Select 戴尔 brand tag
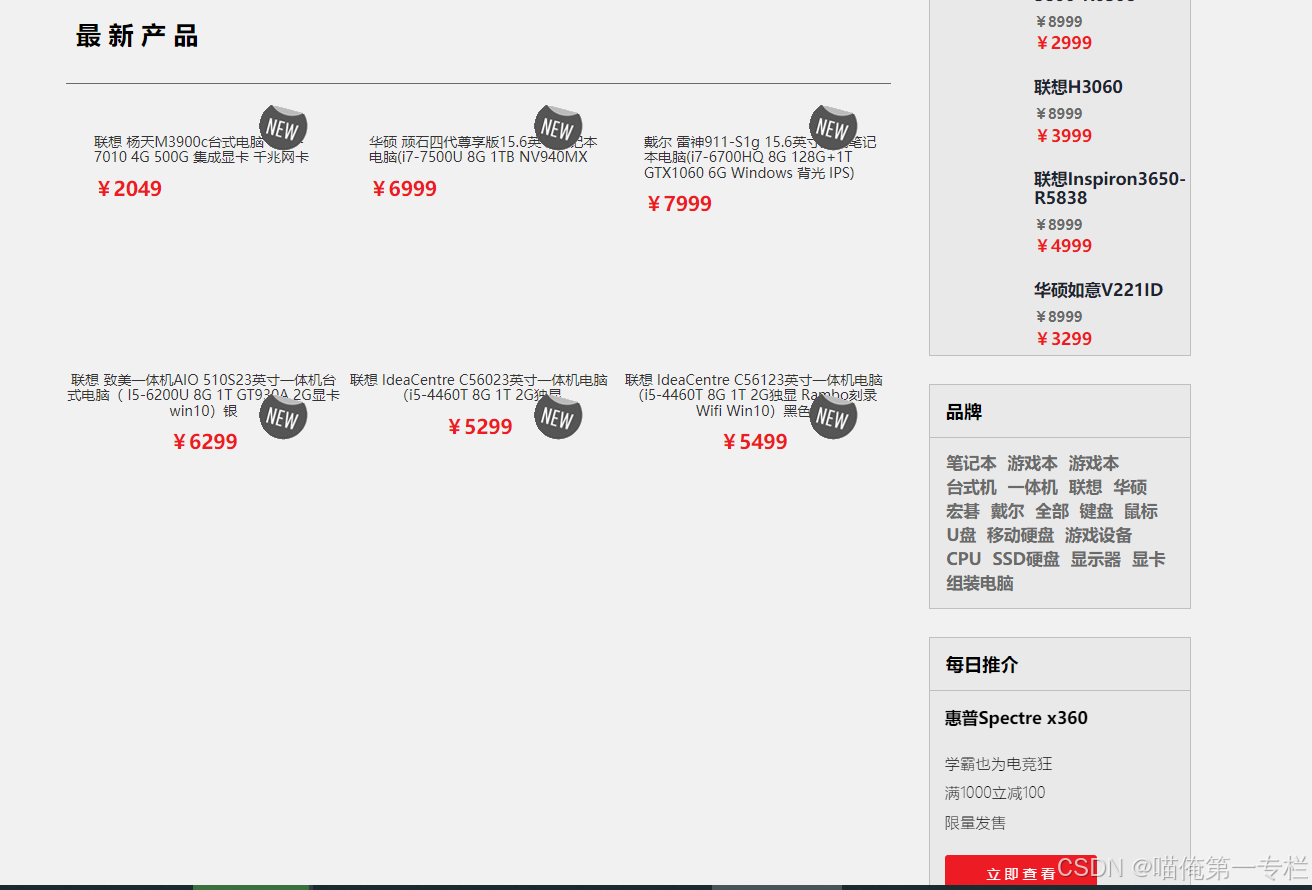Viewport: 1312px width, 890px height. 1007,511
